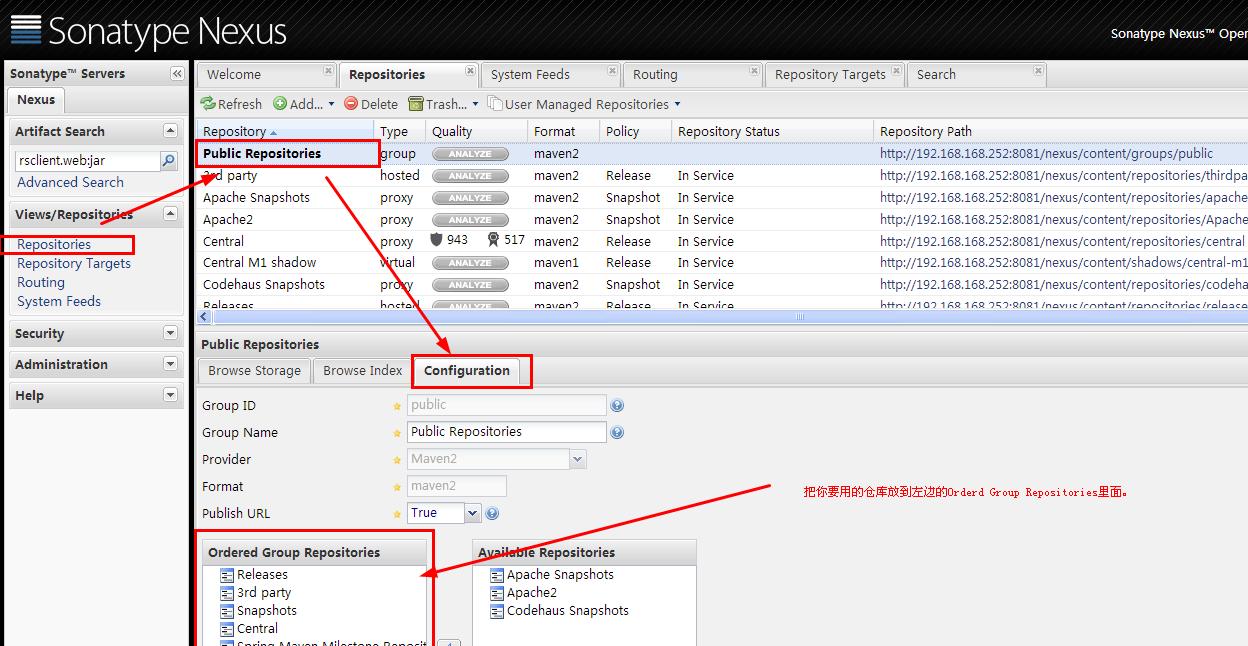The image size is (1248, 646).
Task: Collapse the Views/Repositories section
Action: coord(170,214)
